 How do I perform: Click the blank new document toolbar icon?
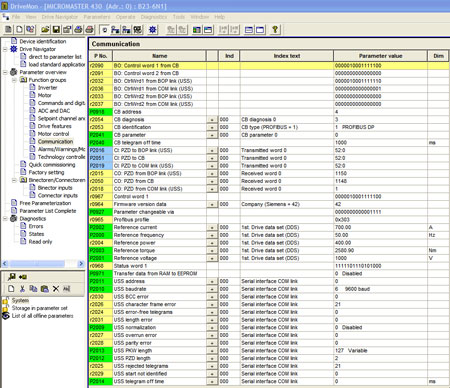click(19, 30)
